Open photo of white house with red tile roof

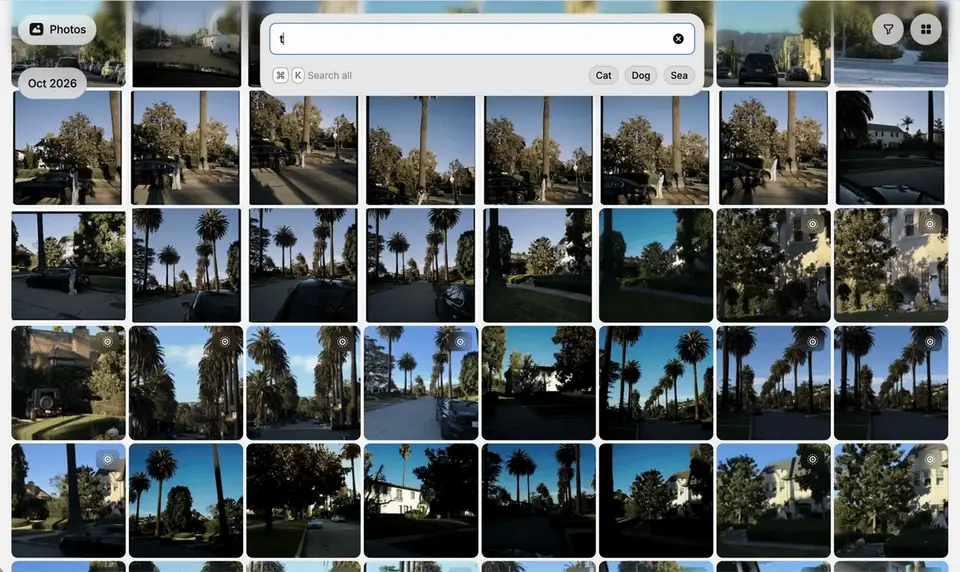point(421,500)
